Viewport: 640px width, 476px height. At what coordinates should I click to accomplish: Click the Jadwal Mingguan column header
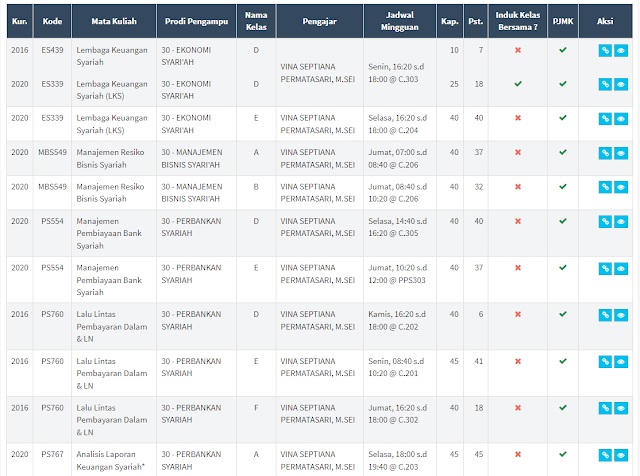[400, 21]
